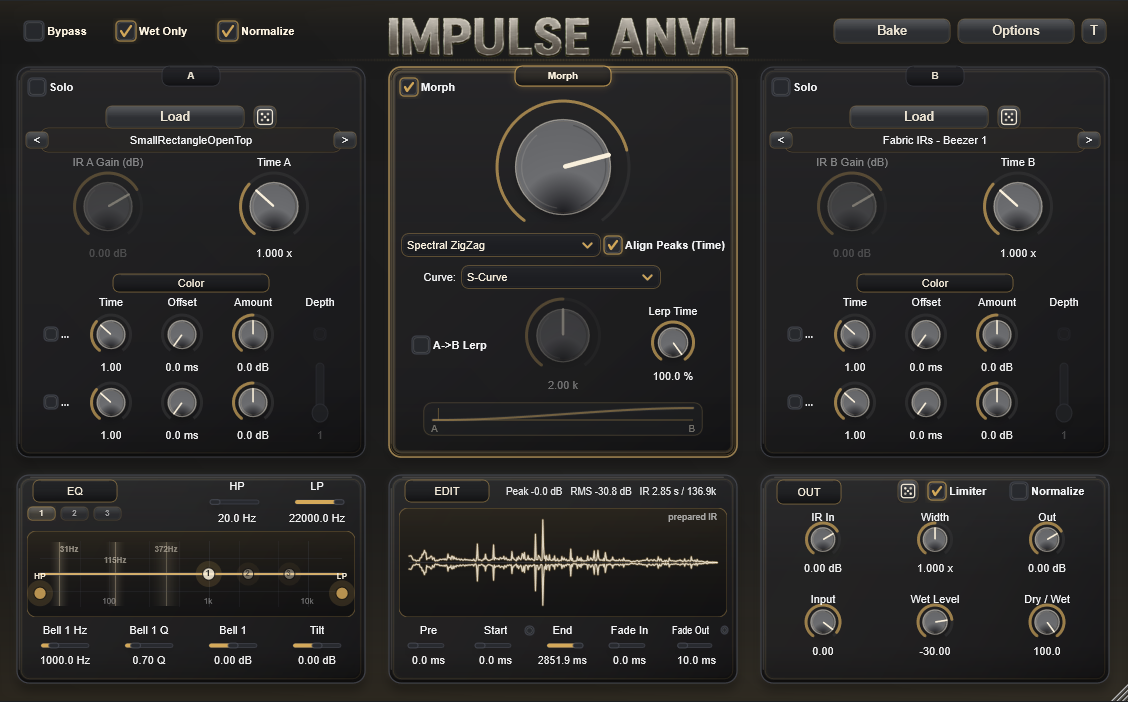Click the prepared IR waveform display
Screen dimensions: 1128x702
click(563, 562)
